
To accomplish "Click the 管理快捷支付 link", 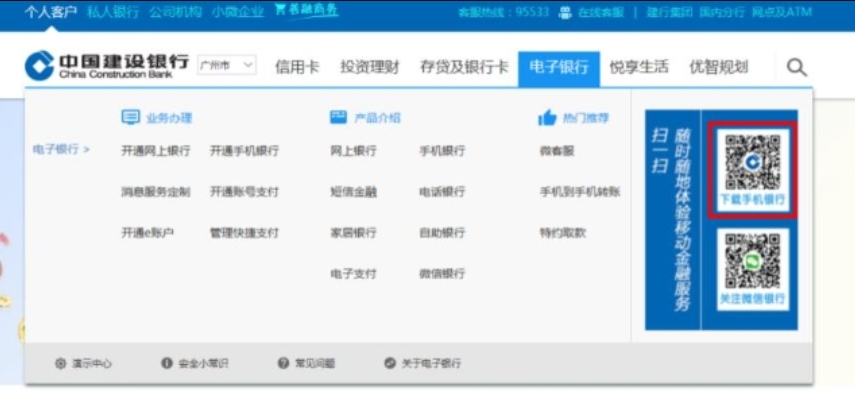I will coord(244,233).
